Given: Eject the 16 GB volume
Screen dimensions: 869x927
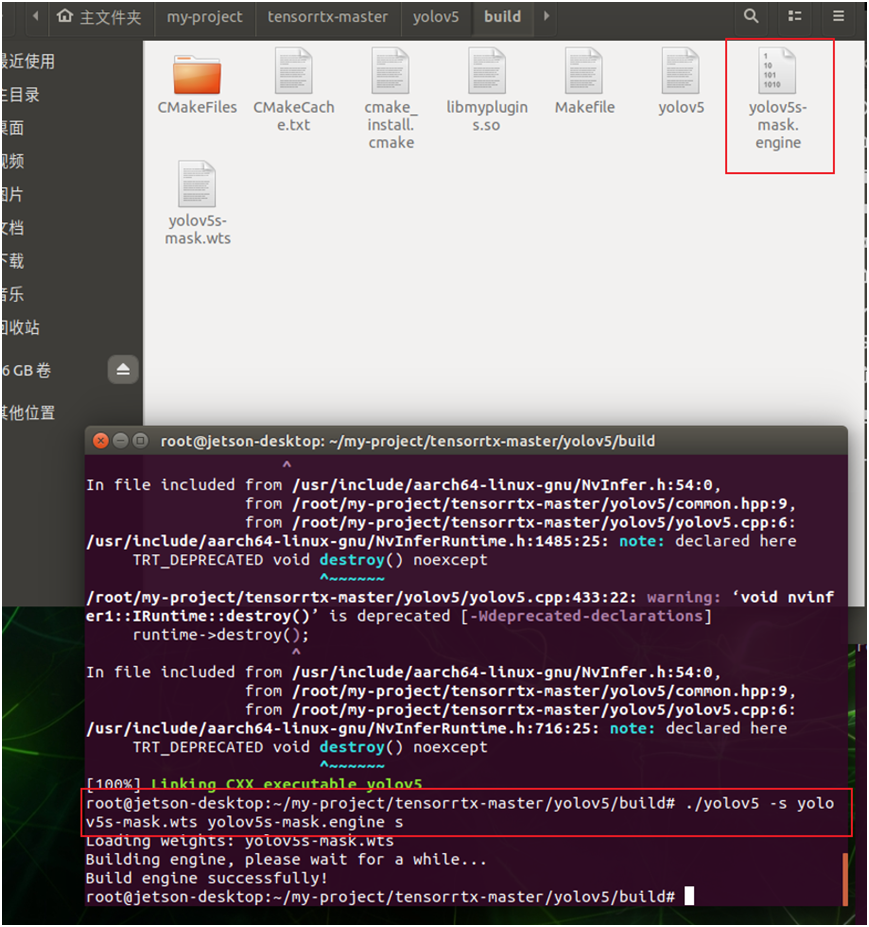Looking at the screenshot, I should pos(122,369).
